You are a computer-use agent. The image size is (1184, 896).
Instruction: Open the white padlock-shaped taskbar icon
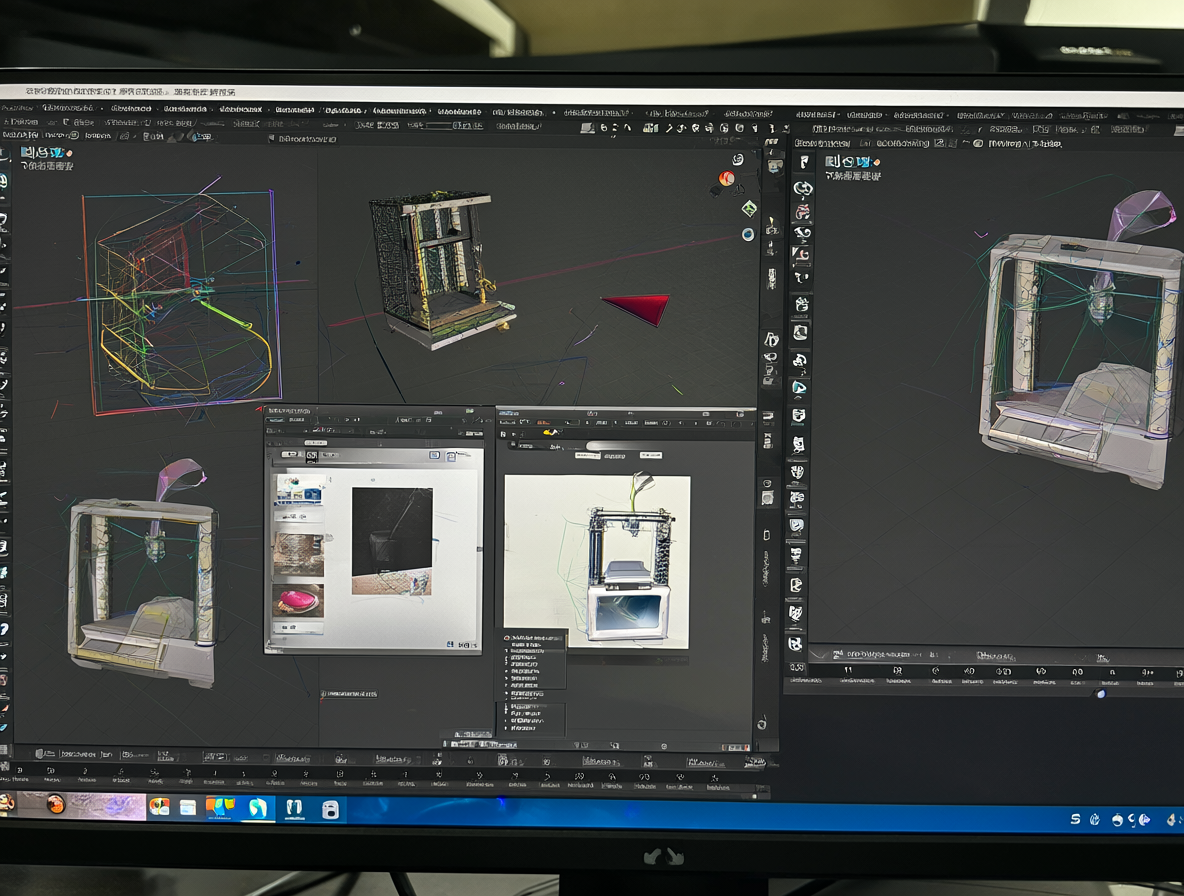[x=330, y=809]
